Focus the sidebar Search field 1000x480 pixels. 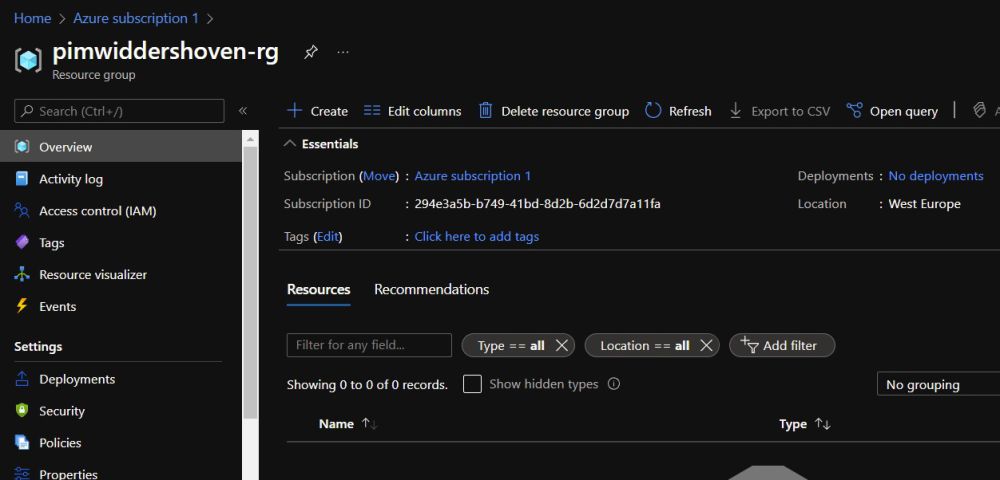[119, 111]
